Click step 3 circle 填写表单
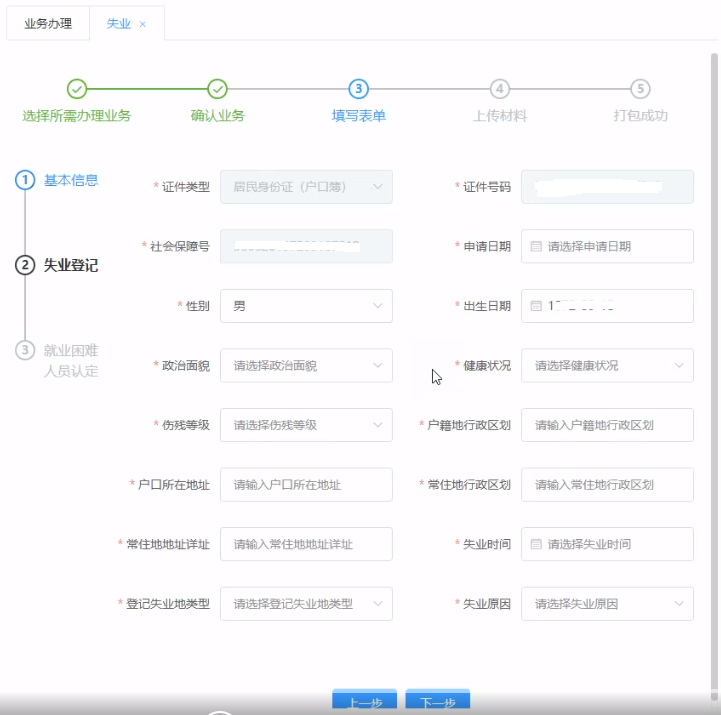Viewport: 721px width, 715px height. tap(359, 89)
